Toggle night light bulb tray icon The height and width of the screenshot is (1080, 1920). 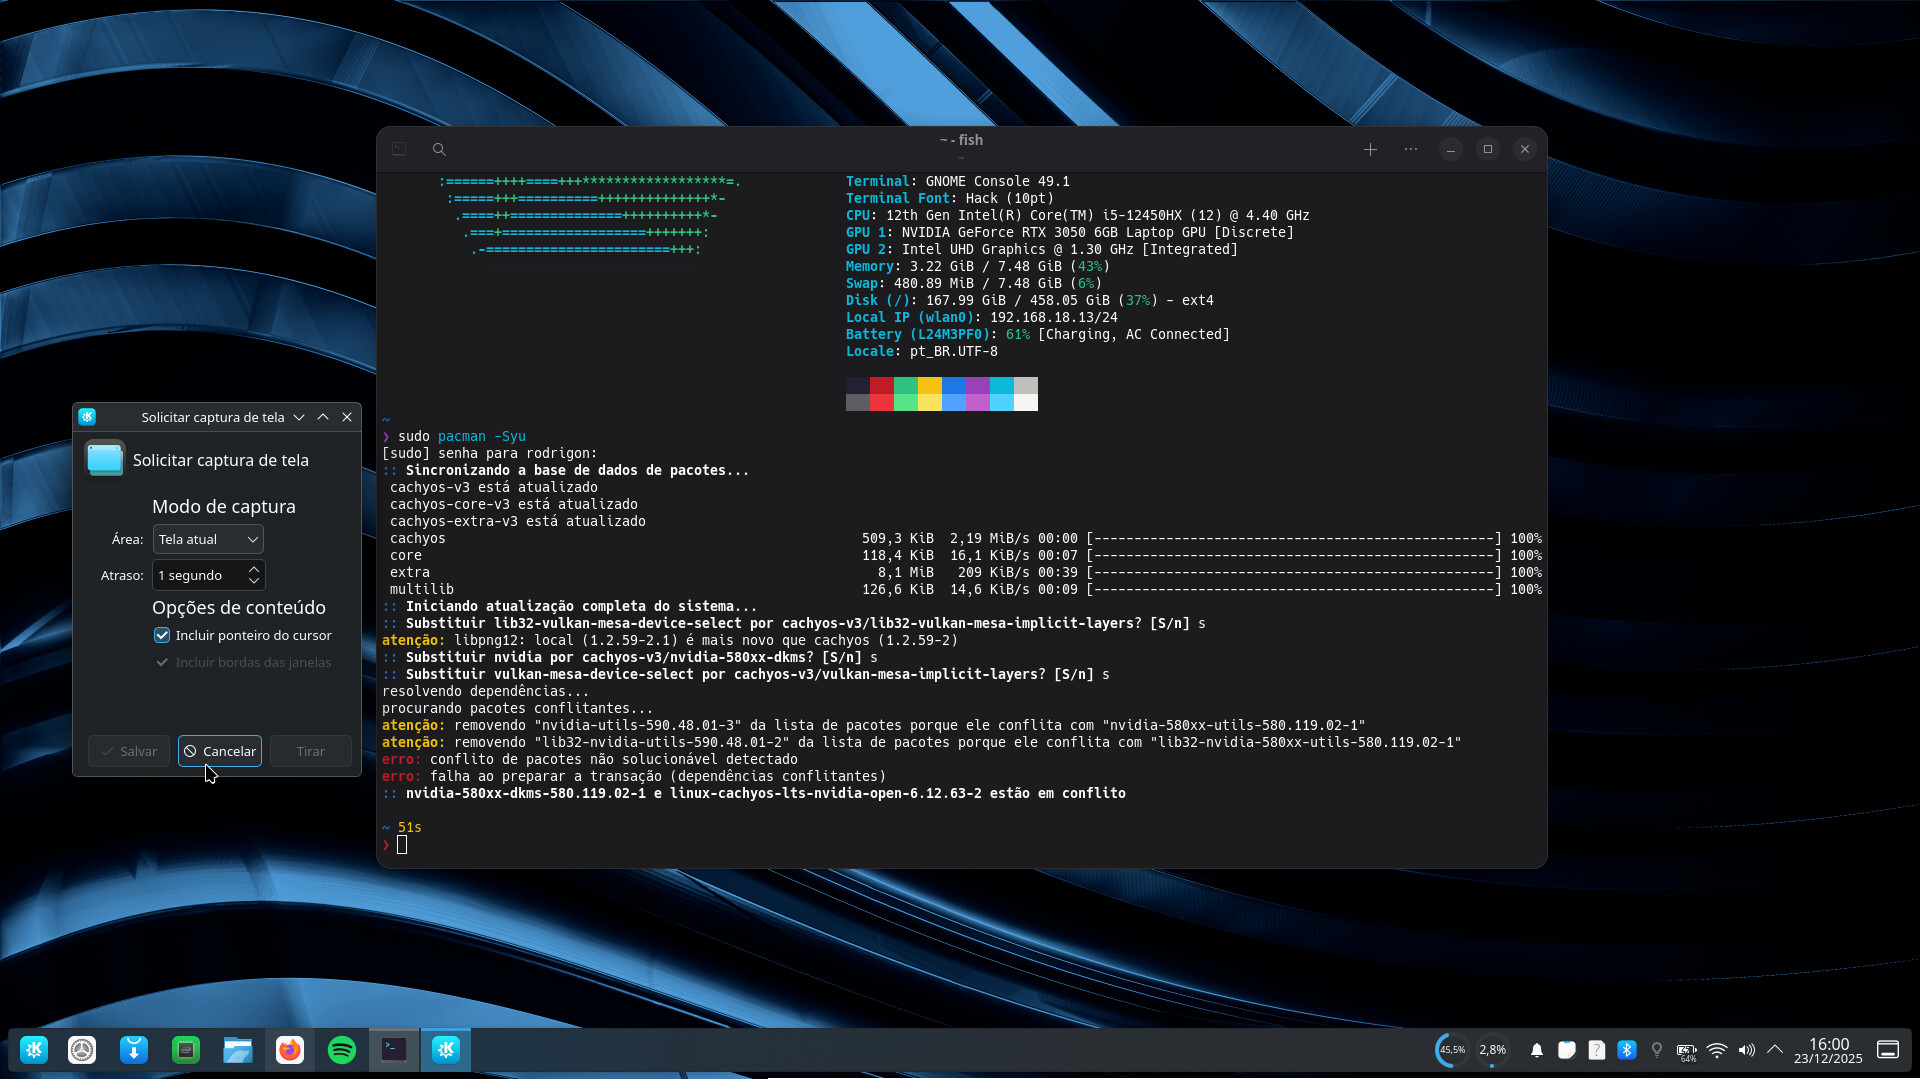point(1657,1050)
